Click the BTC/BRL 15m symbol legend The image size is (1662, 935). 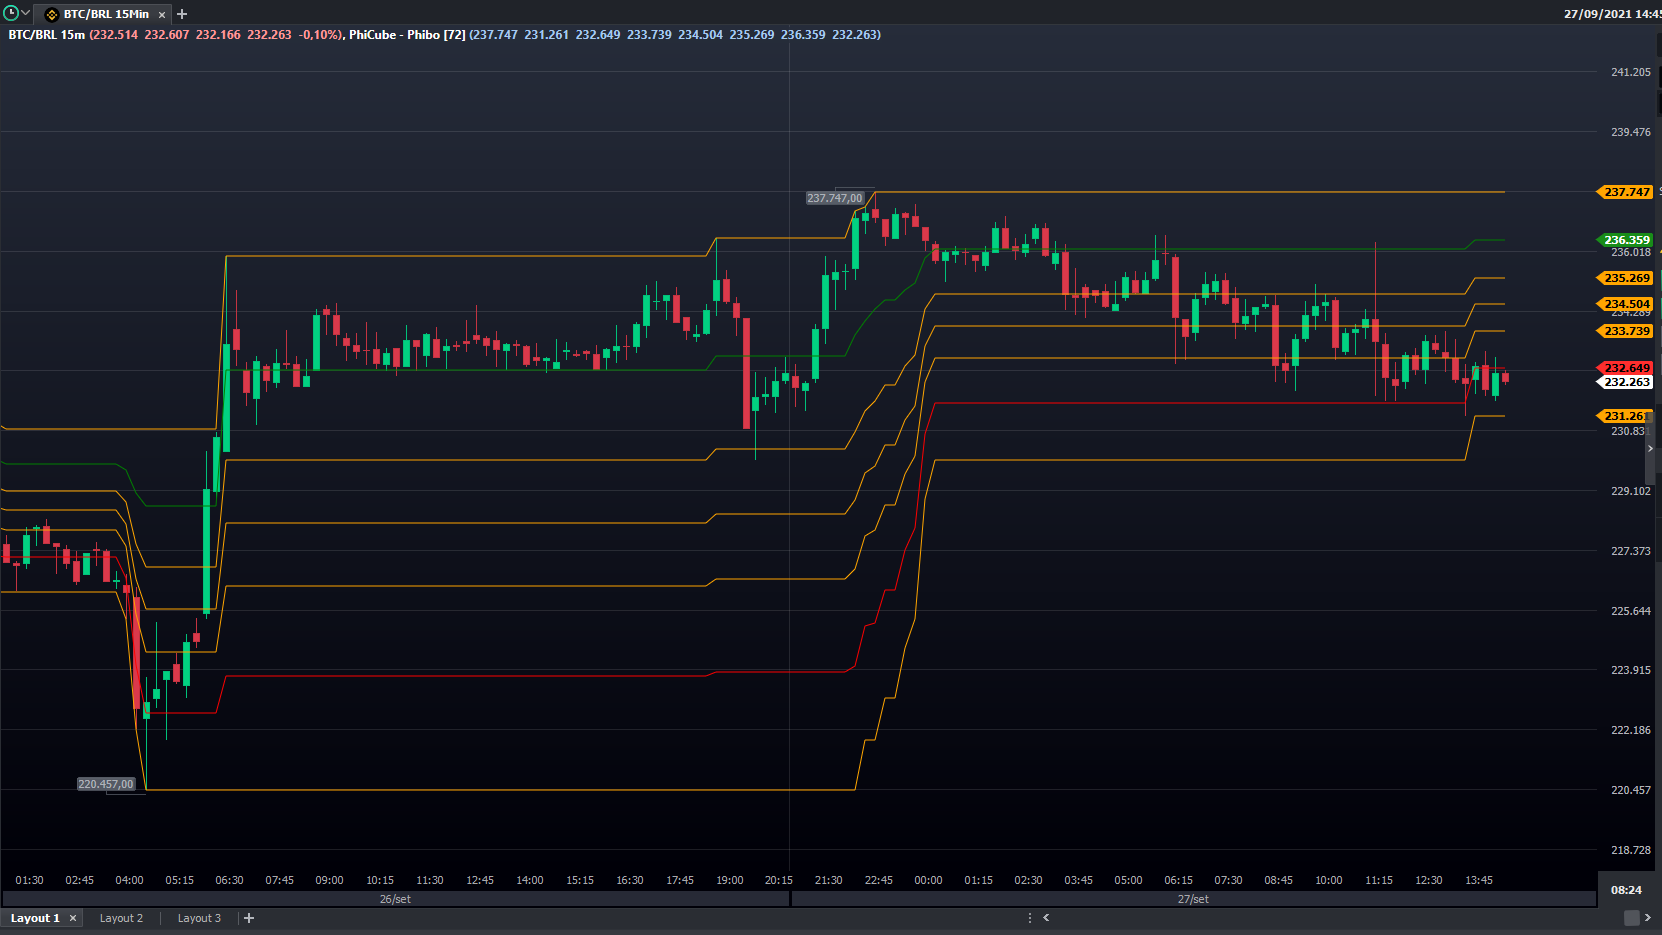pos(47,34)
